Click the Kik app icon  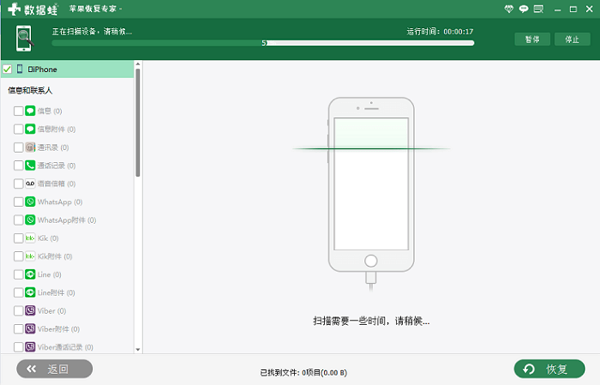pyautogui.click(x=30, y=238)
